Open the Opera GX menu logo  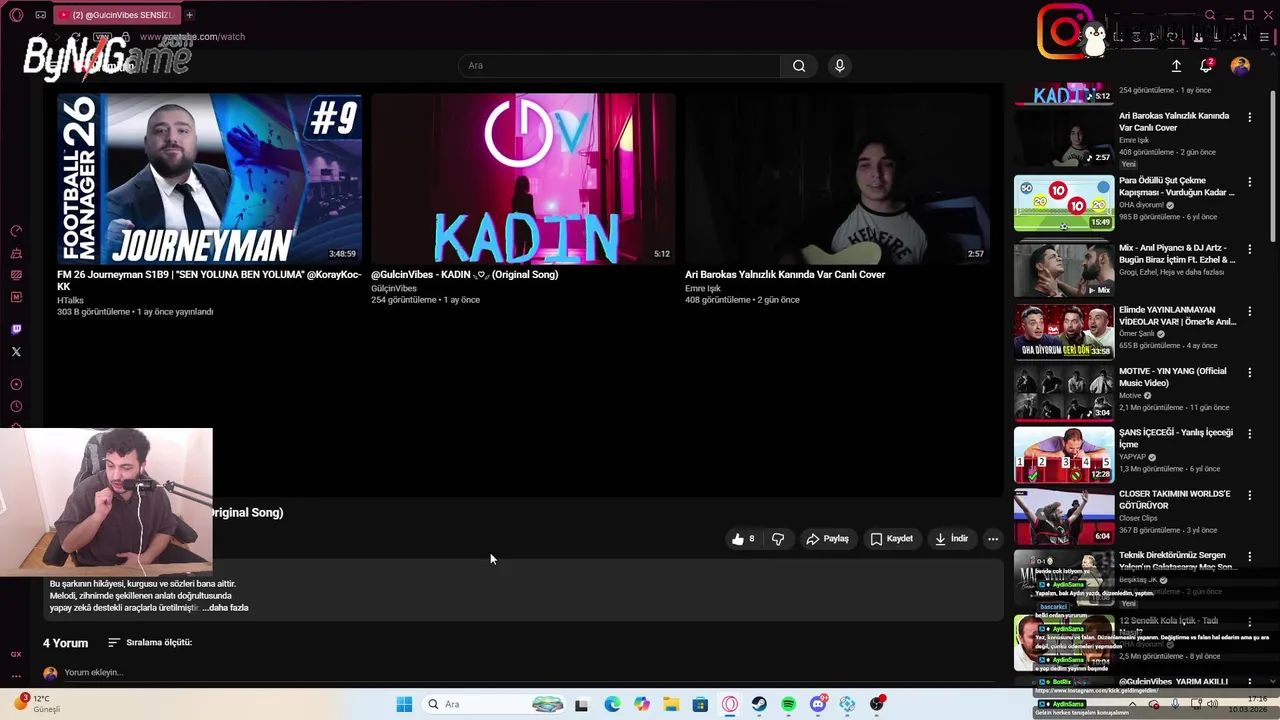16,15
